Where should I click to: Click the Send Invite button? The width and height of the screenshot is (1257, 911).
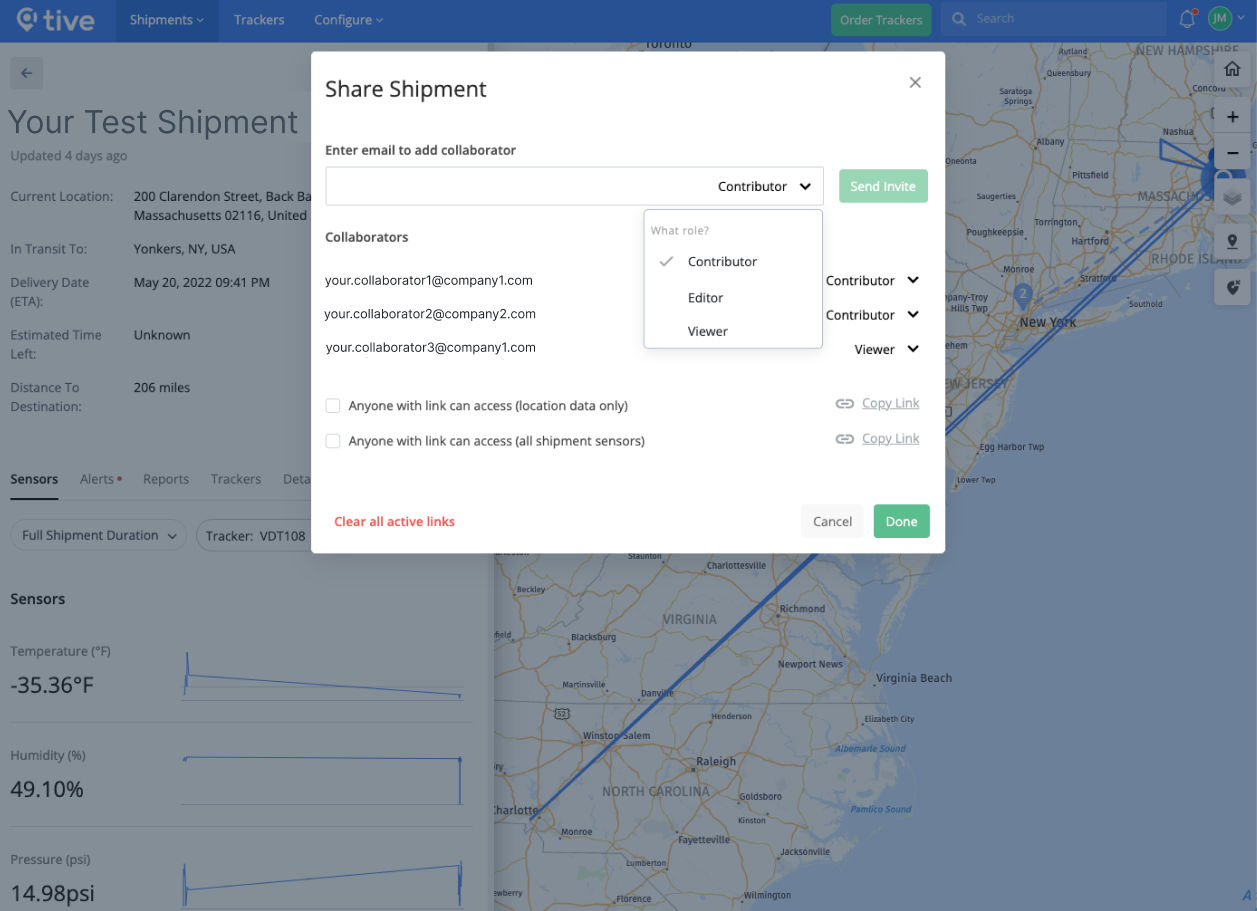883,187
